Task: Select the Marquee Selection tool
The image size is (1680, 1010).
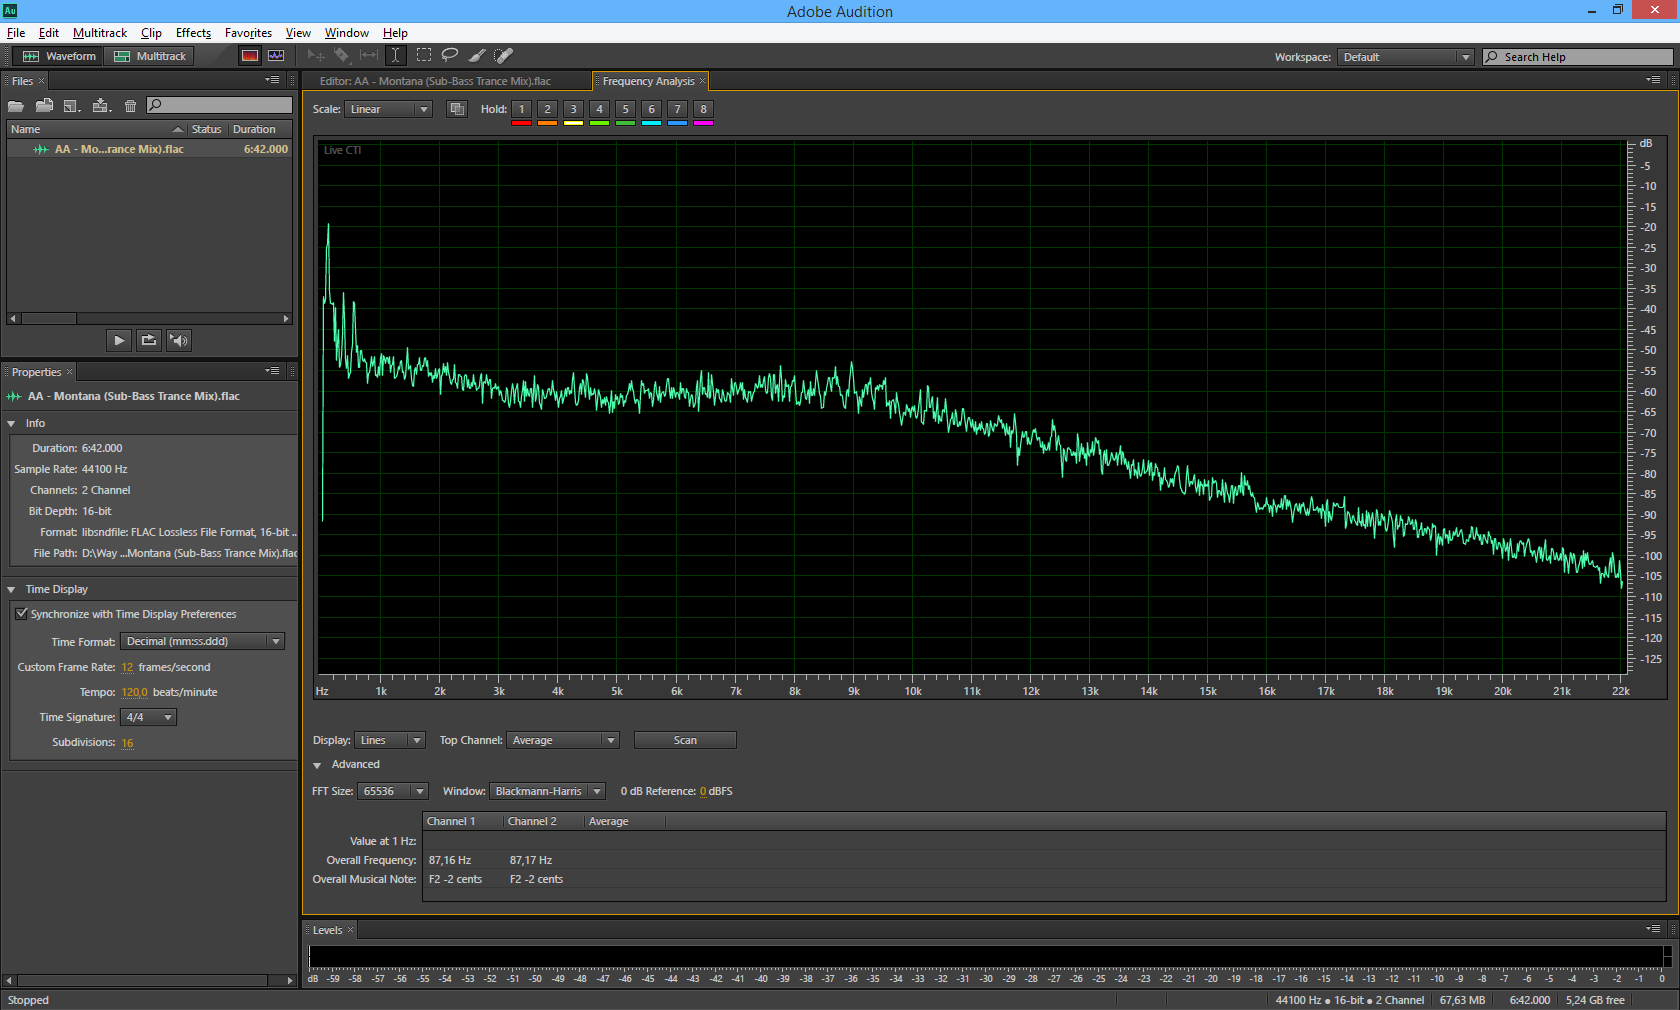Action: (x=424, y=56)
